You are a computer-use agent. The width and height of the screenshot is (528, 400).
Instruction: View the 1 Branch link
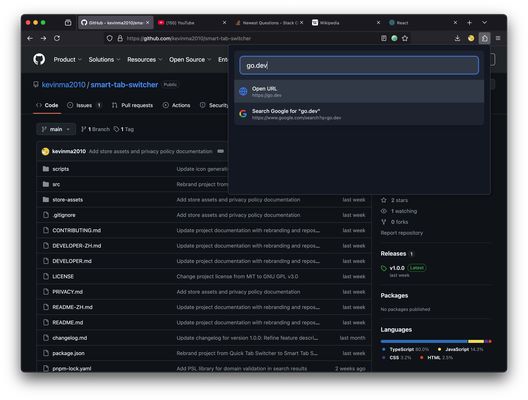(x=95, y=129)
